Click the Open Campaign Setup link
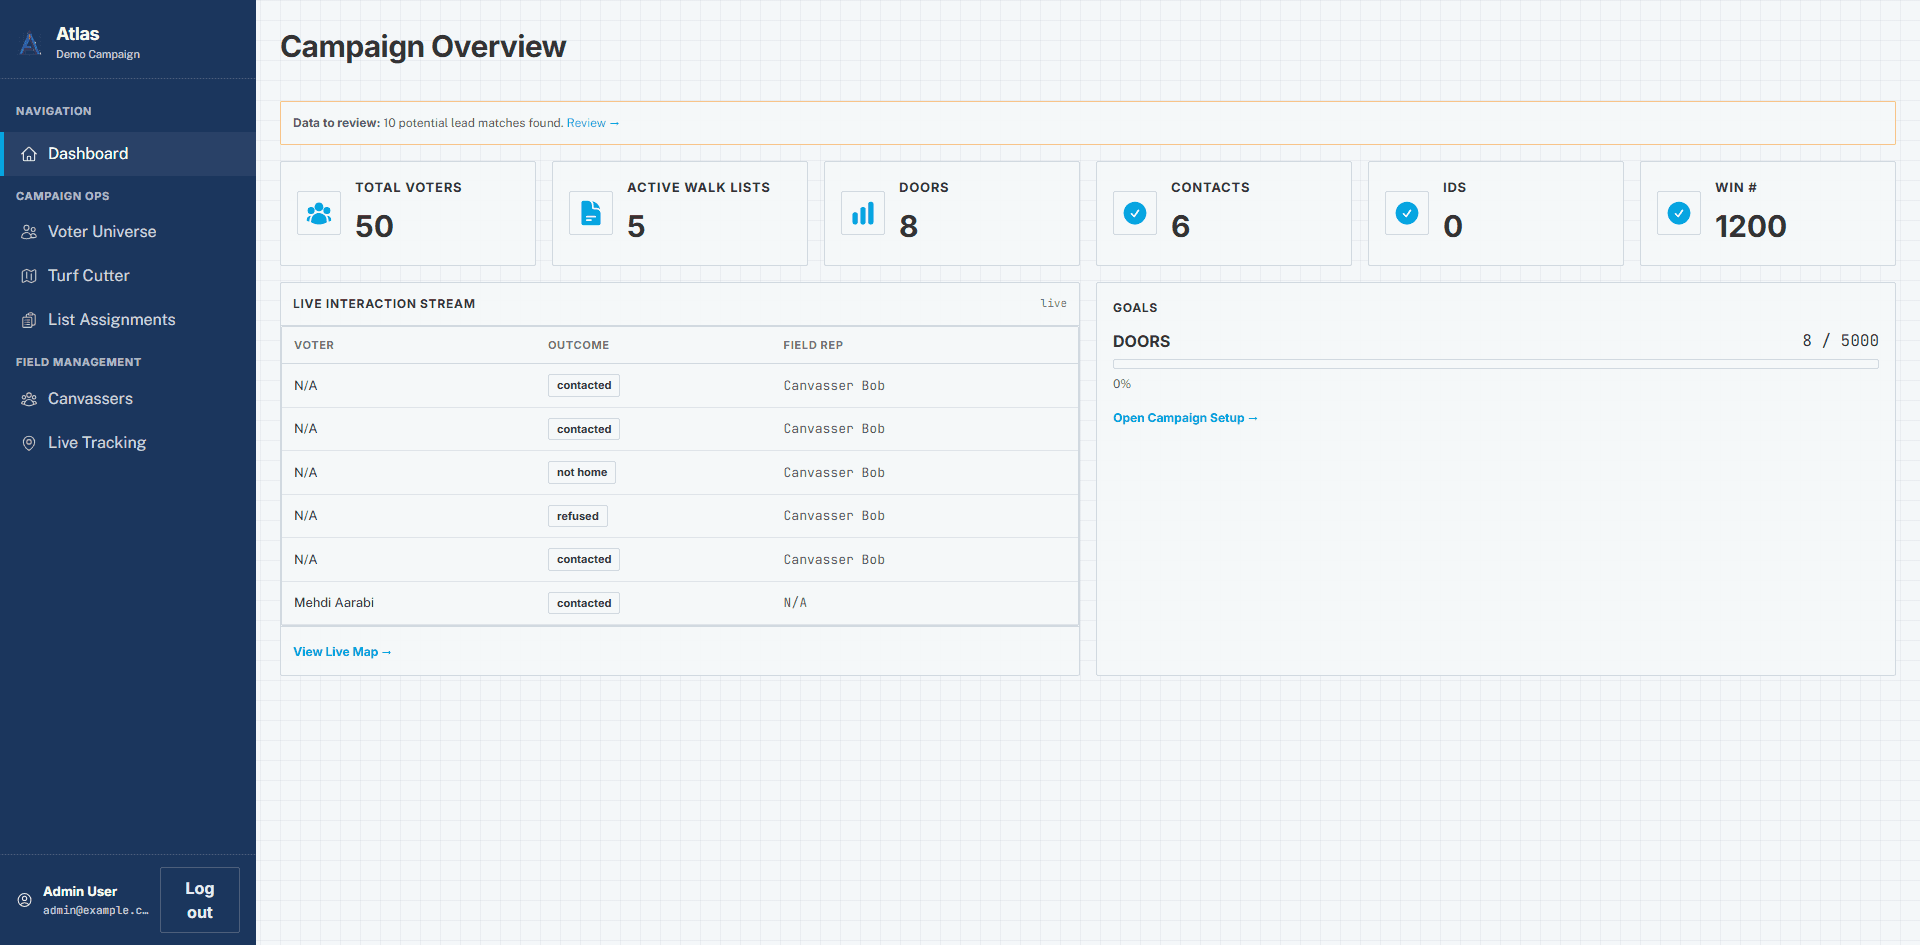Screen dimensions: 1920x945 [1185, 418]
